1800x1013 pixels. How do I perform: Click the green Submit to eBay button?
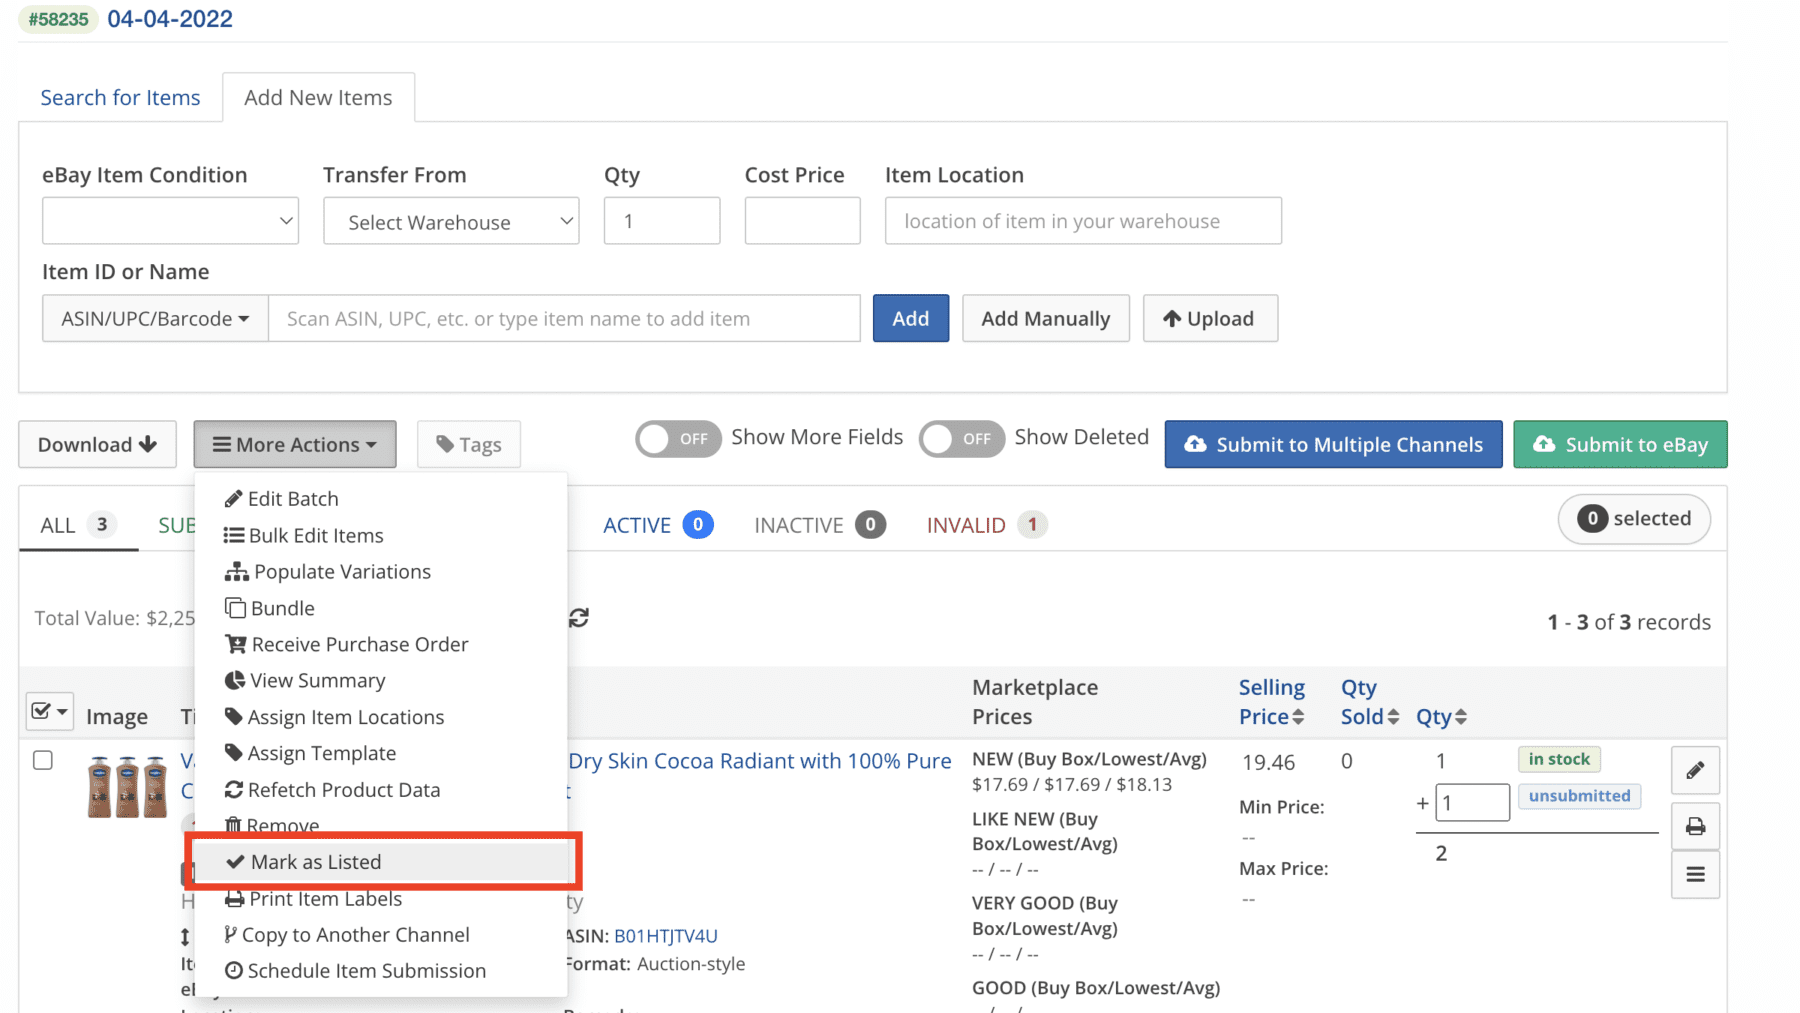point(1620,444)
